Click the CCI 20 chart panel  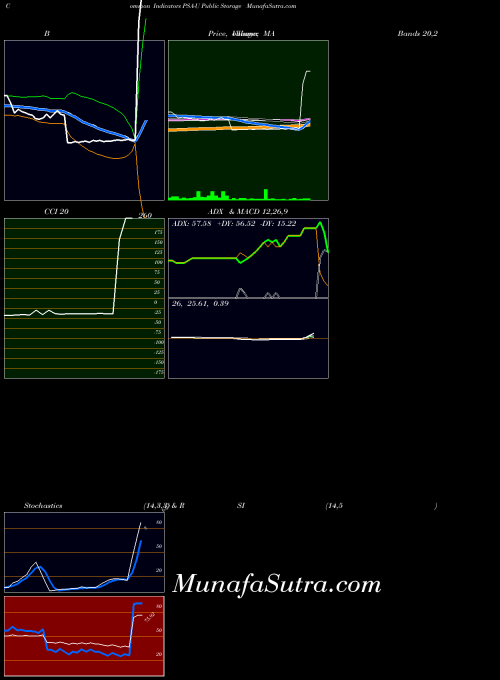coord(85,298)
